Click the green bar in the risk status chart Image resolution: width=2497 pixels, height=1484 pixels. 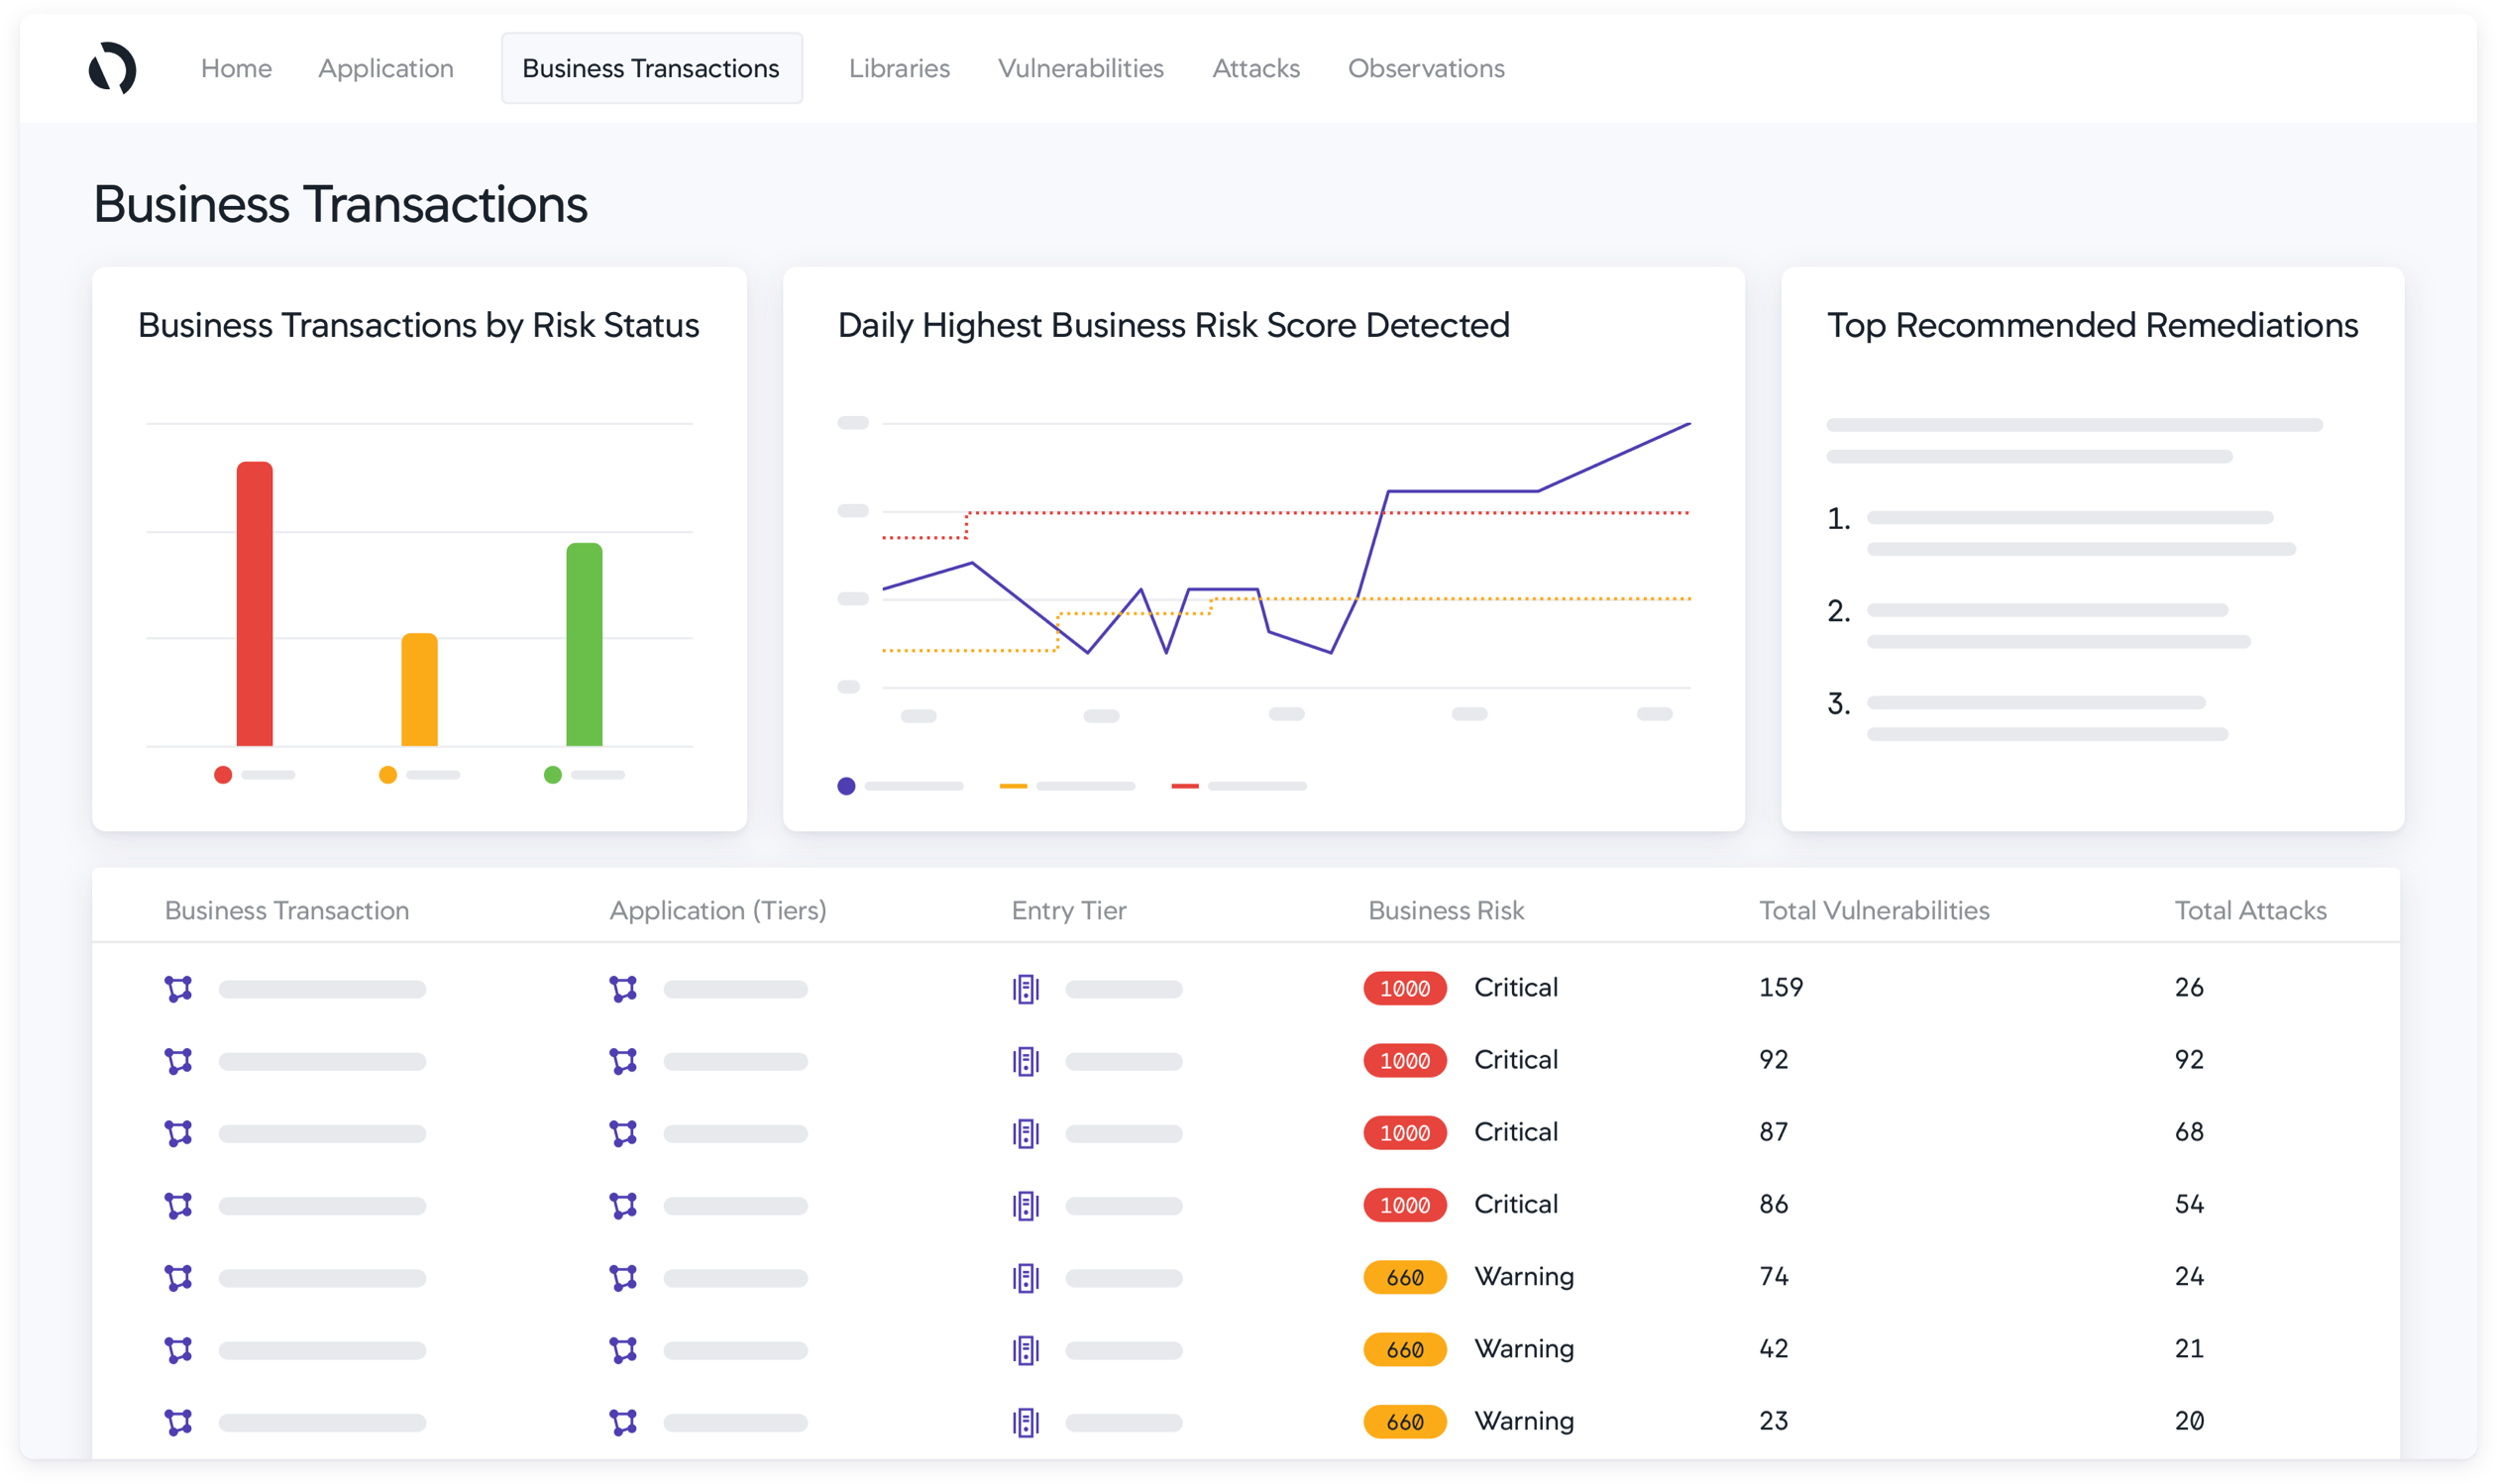click(584, 644)
